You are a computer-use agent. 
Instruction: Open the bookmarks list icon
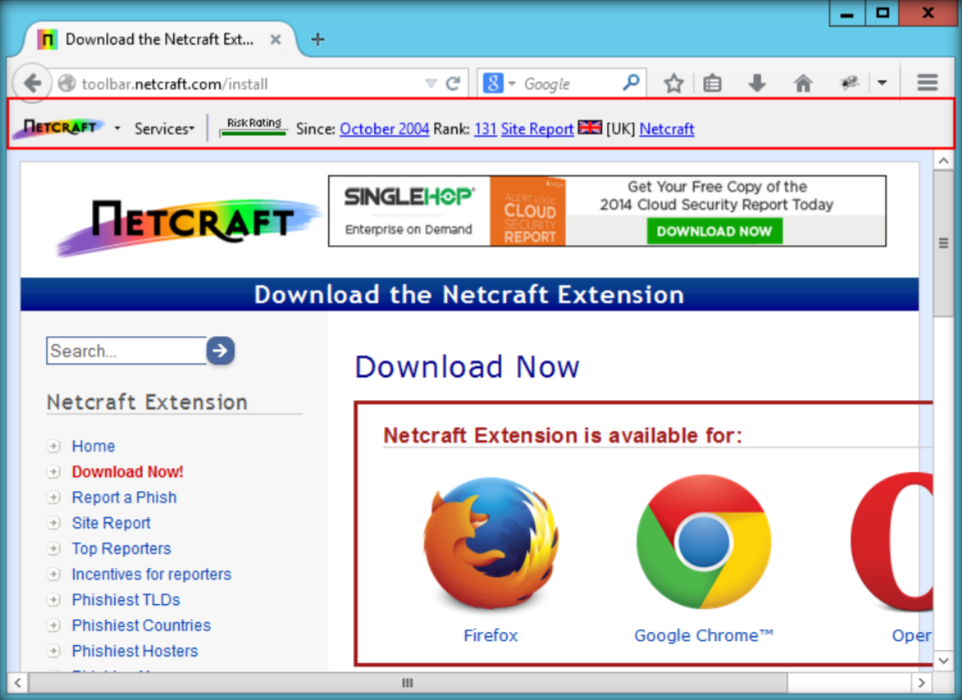pos(712,84)
